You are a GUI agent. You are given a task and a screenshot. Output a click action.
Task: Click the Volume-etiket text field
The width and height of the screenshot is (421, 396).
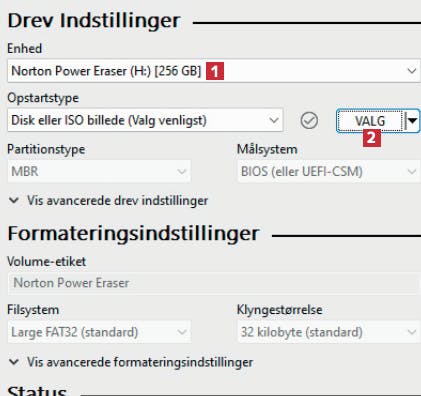click(214, 283)
